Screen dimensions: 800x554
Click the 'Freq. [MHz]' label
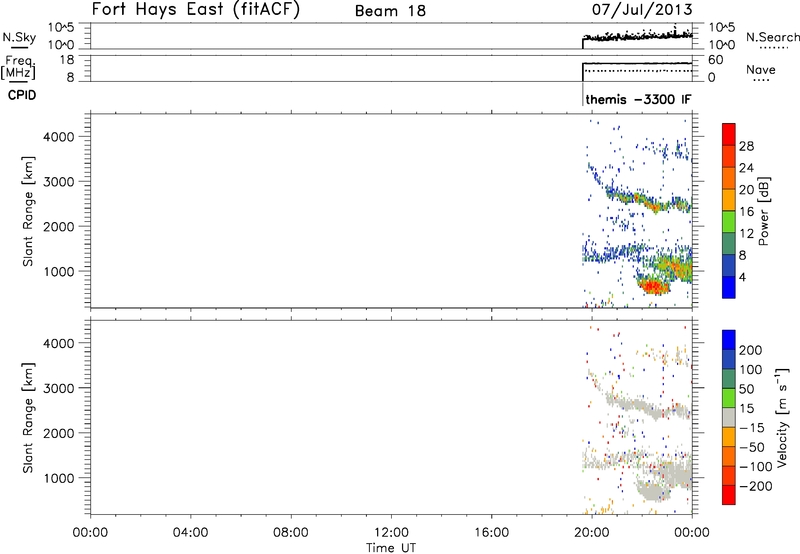19,67
